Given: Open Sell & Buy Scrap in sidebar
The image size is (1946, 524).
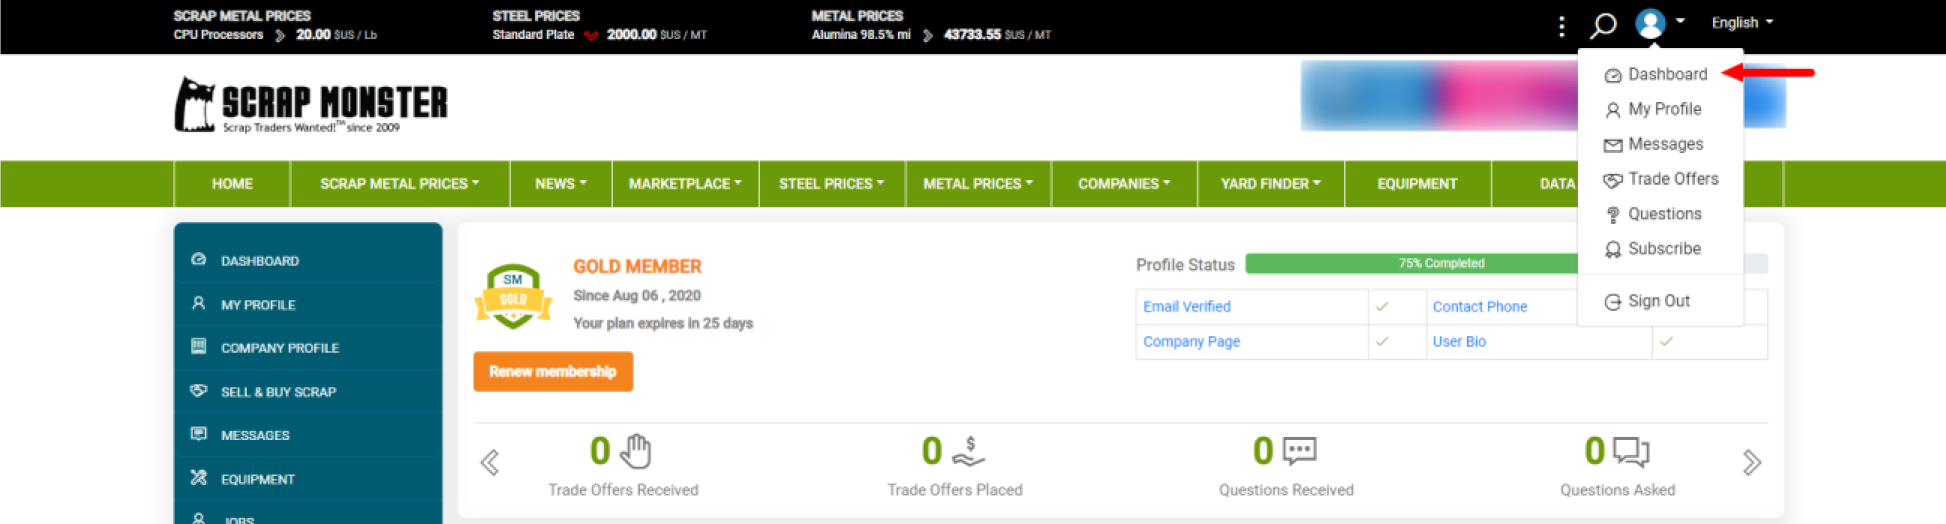Looking at the screenshot, I should [x=278, y=392].
